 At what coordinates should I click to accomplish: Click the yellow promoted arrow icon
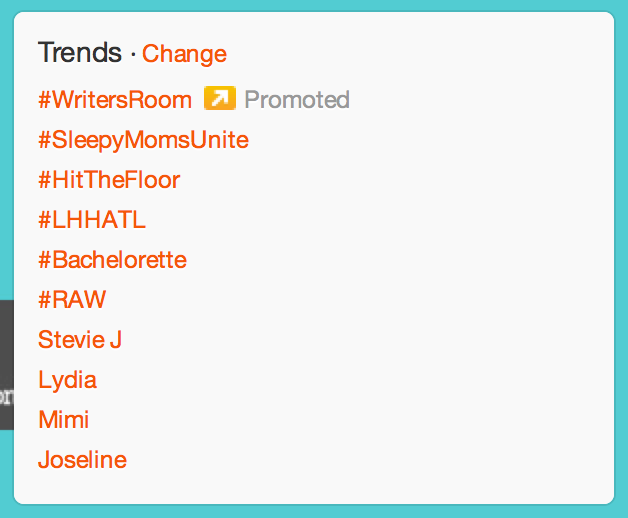point(219,98)
